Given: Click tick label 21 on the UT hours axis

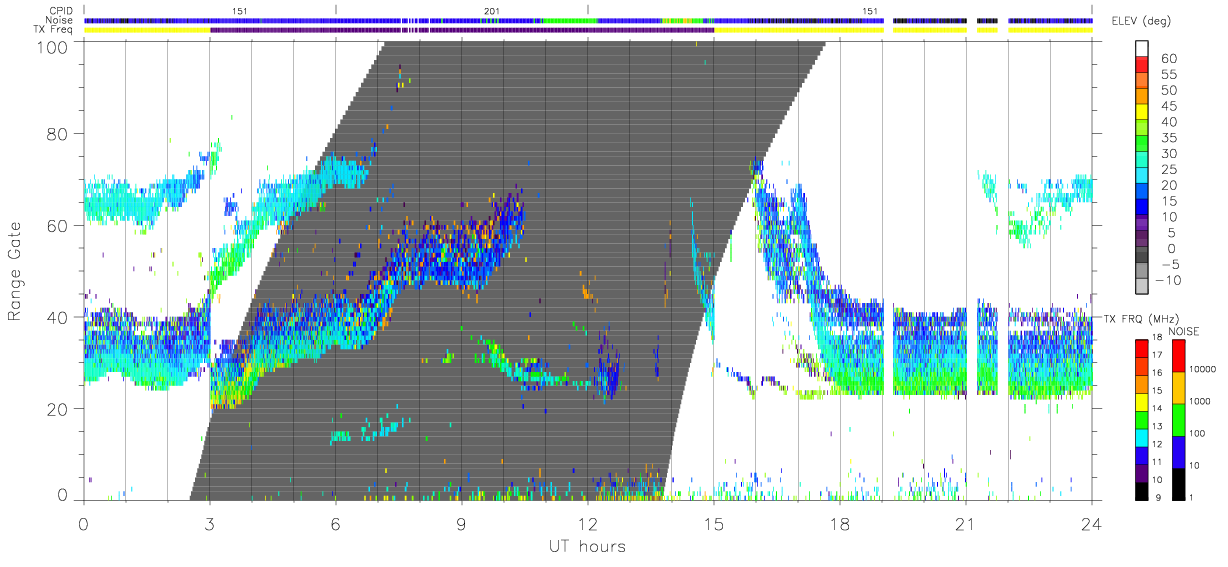Looking at the screenshot, I should pos(965,523).
